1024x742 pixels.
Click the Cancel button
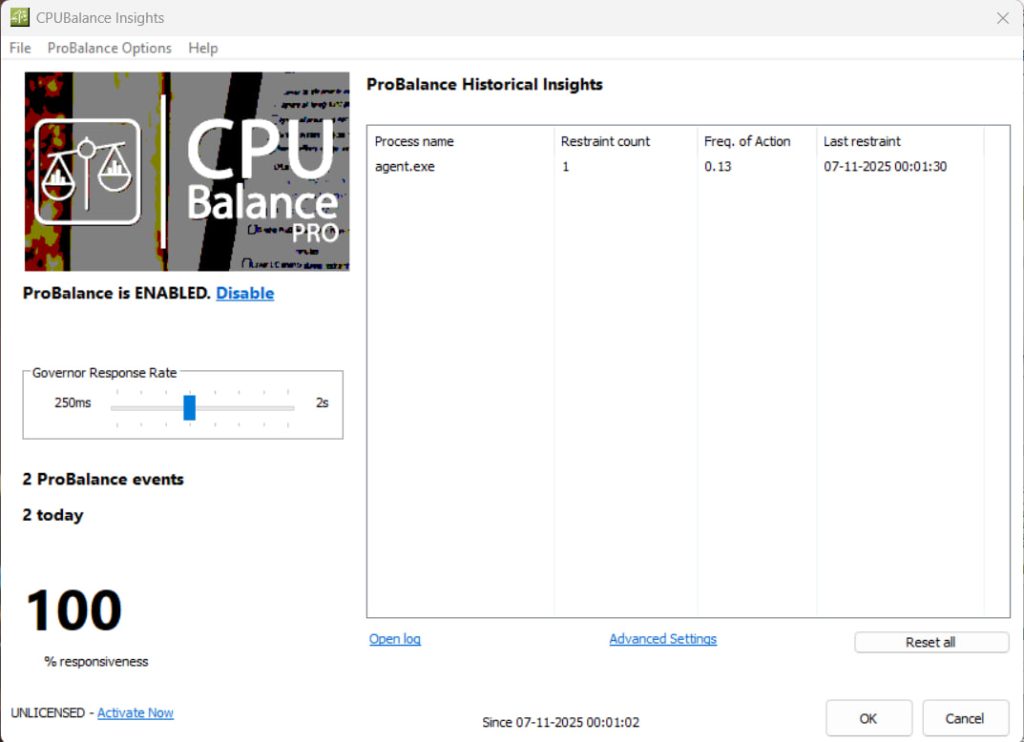click(965, 718)
